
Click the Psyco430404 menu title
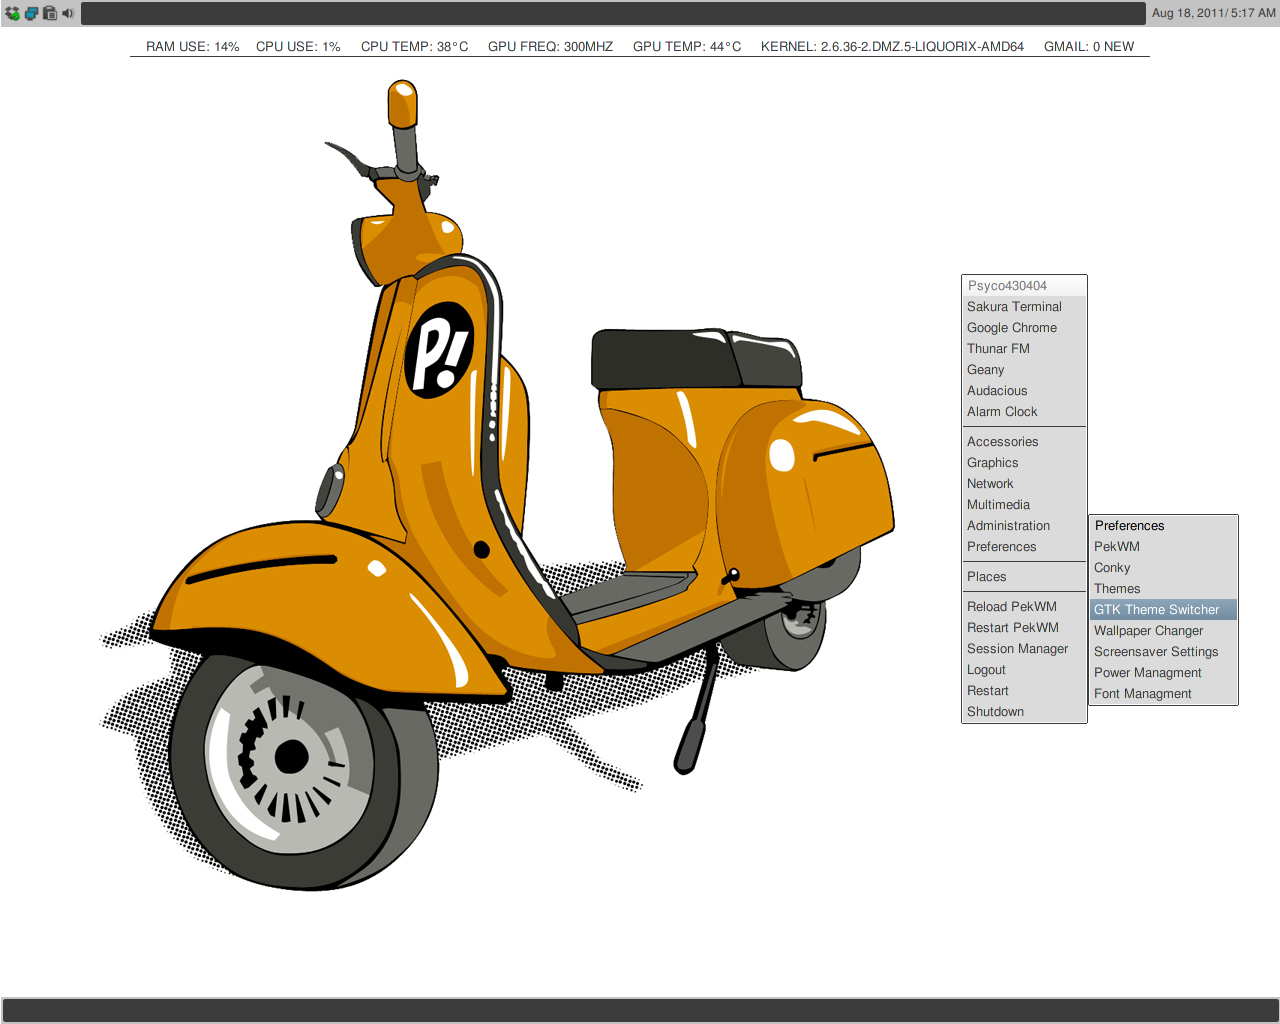pos(1024,286)
